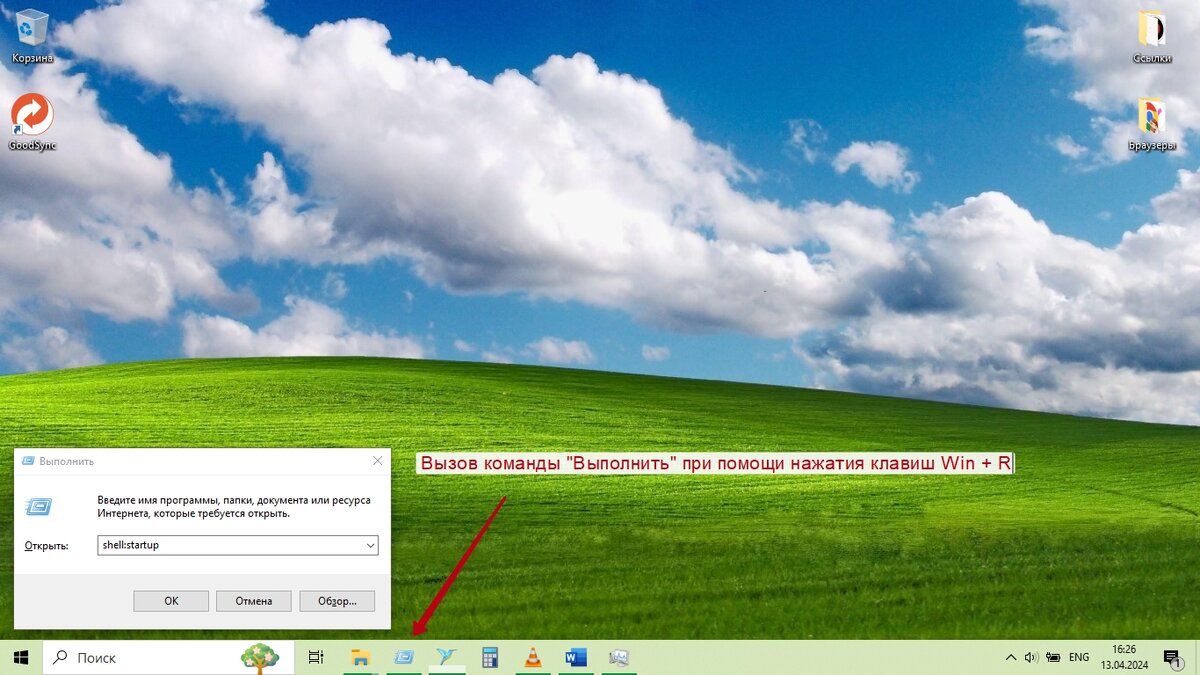Open the Браузеры desktop folder
Viewport: 1200px width, 675px height.
(x=1152, y=124)
